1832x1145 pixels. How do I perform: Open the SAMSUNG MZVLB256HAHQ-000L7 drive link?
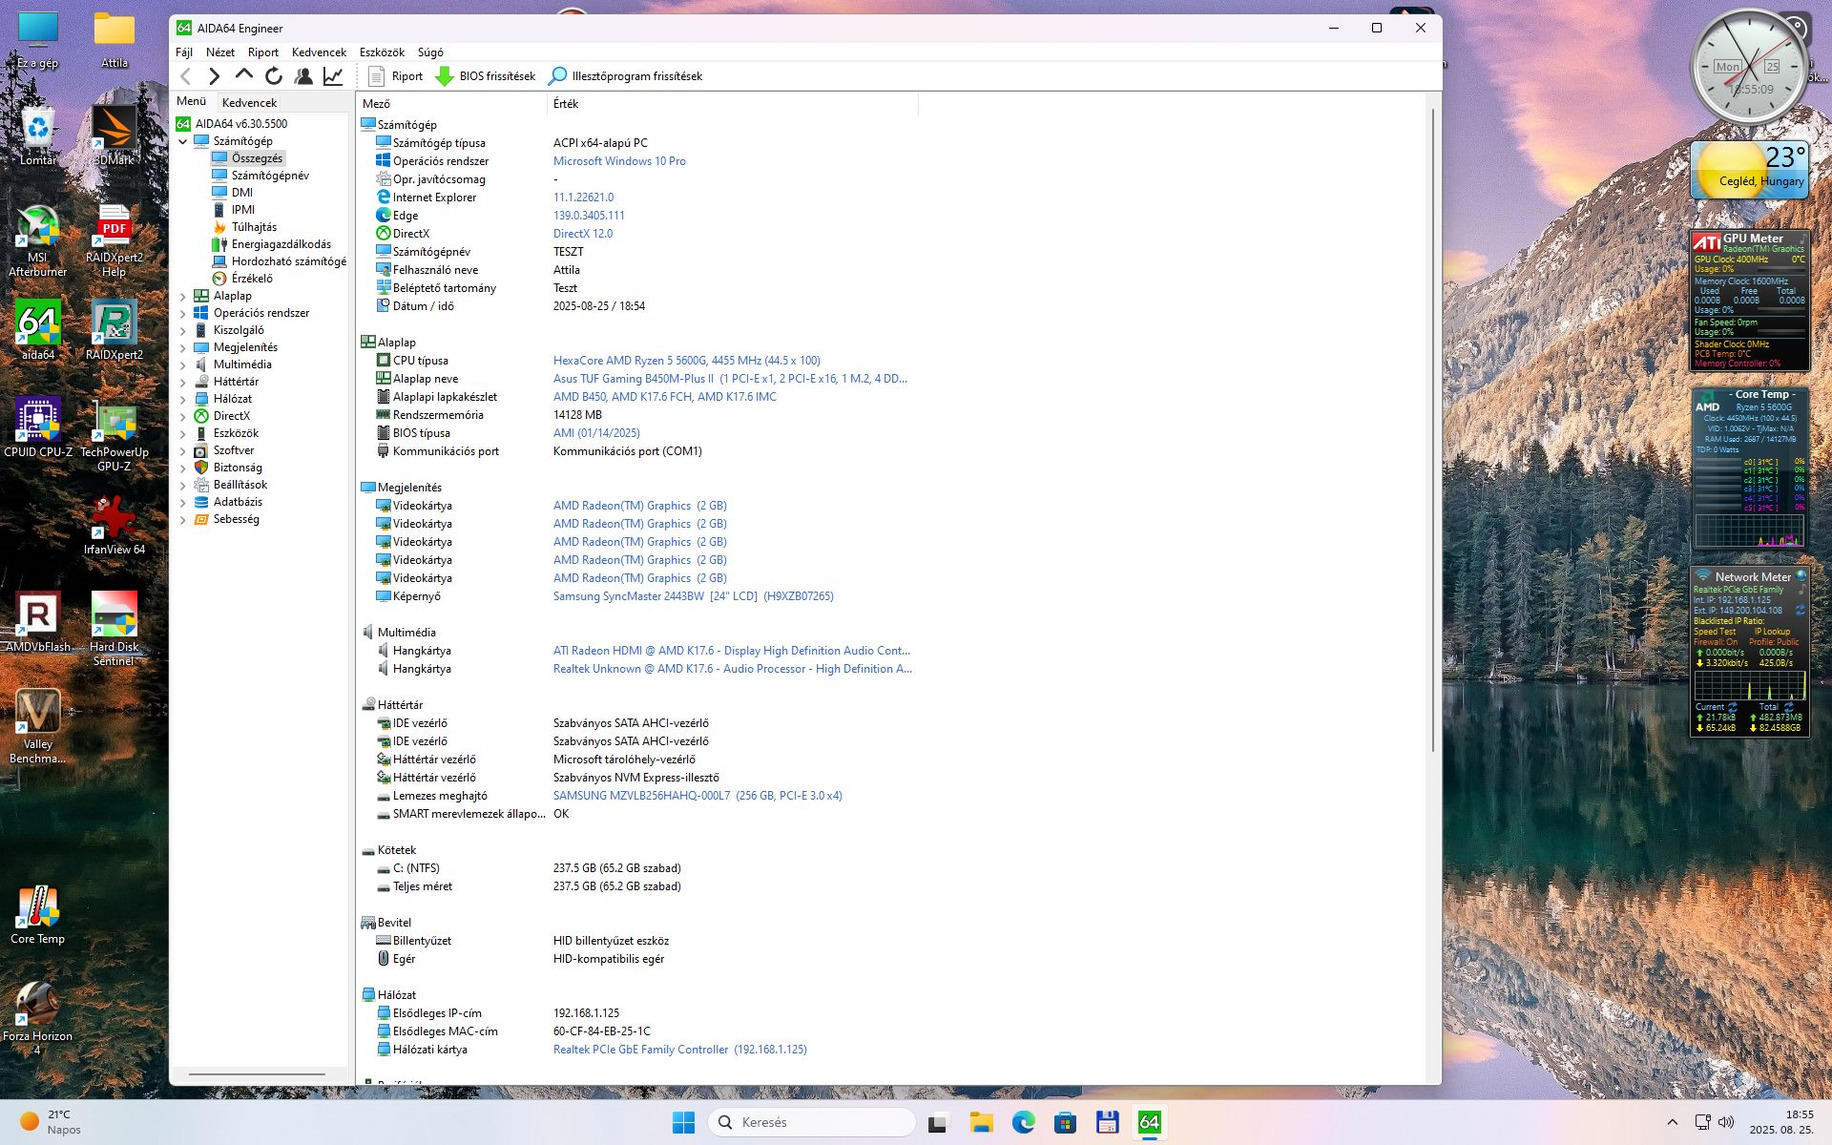(697, 796)
